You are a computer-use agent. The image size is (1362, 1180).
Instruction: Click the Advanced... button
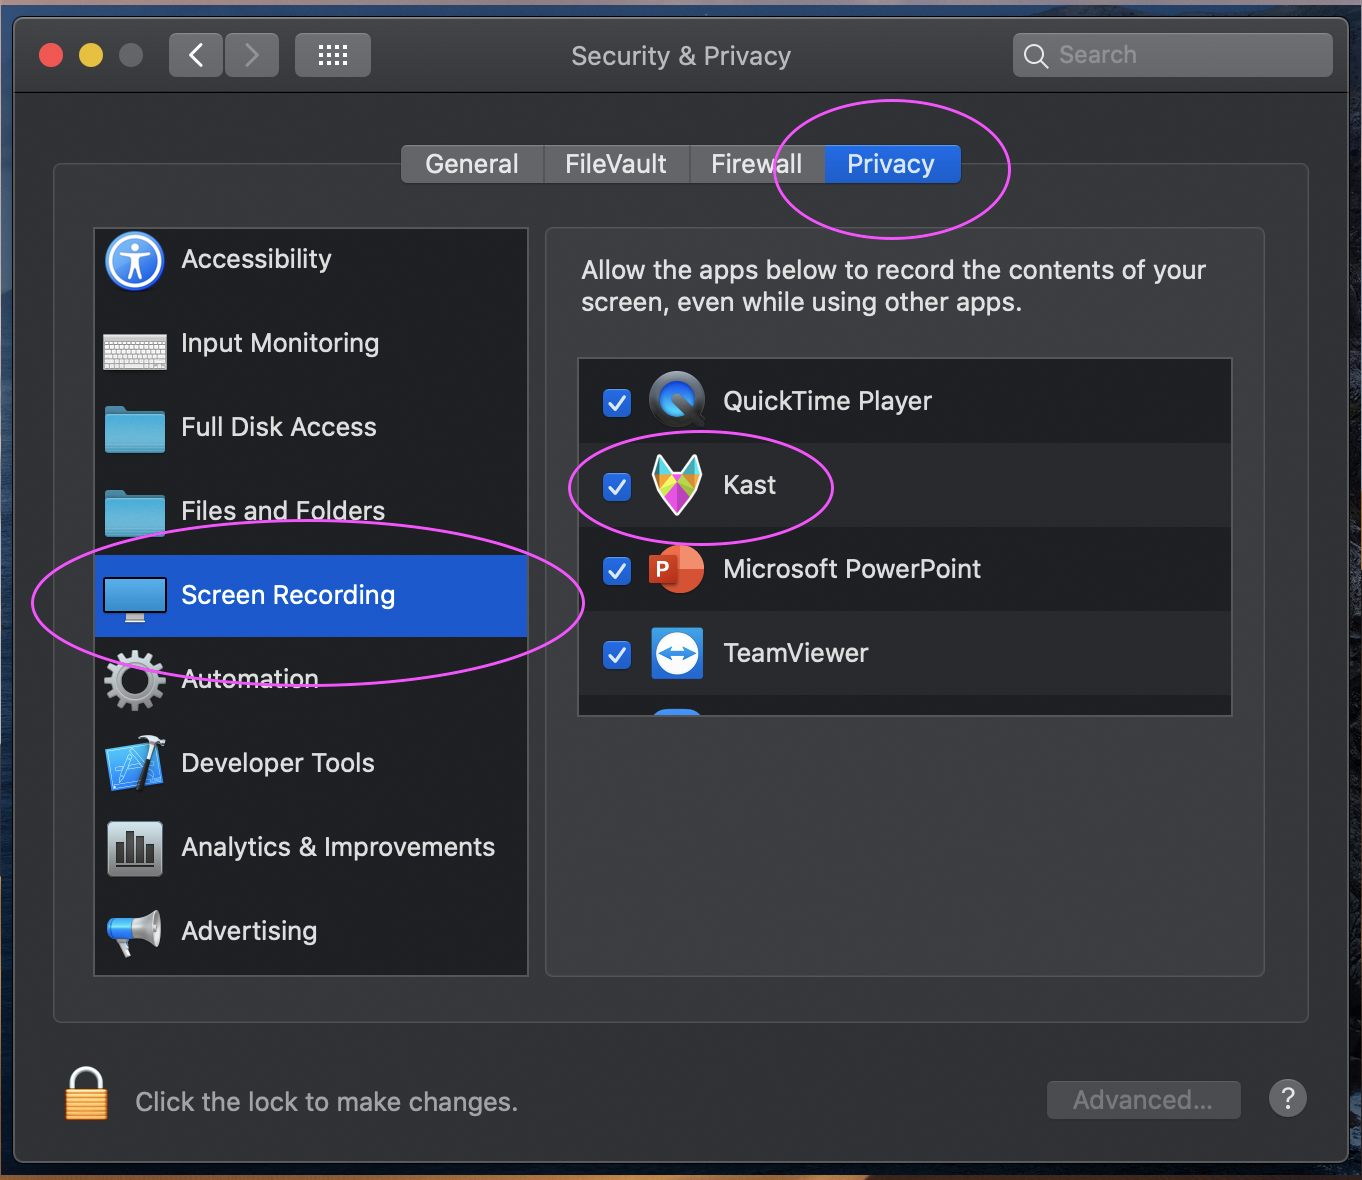click(1143, 1100)
